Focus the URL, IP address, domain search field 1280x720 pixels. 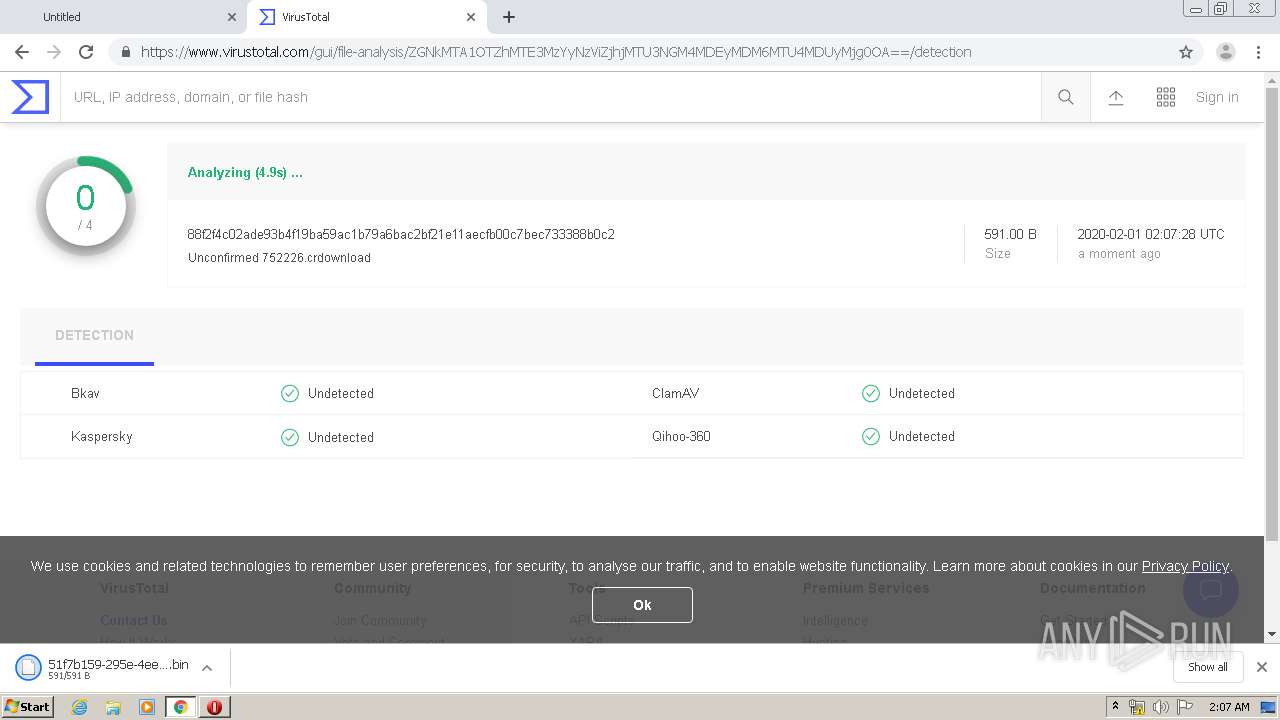[x=550, y=97]
